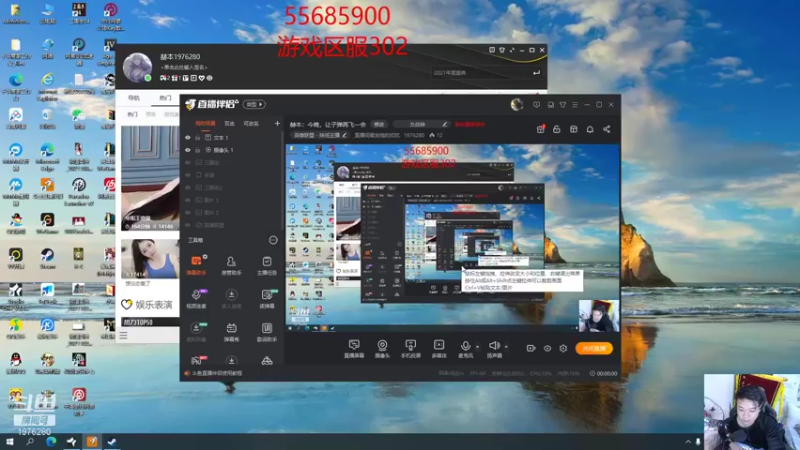Open the 歌词助手 tool
Viewport: 800px width, 450px height.
(267, 332)
